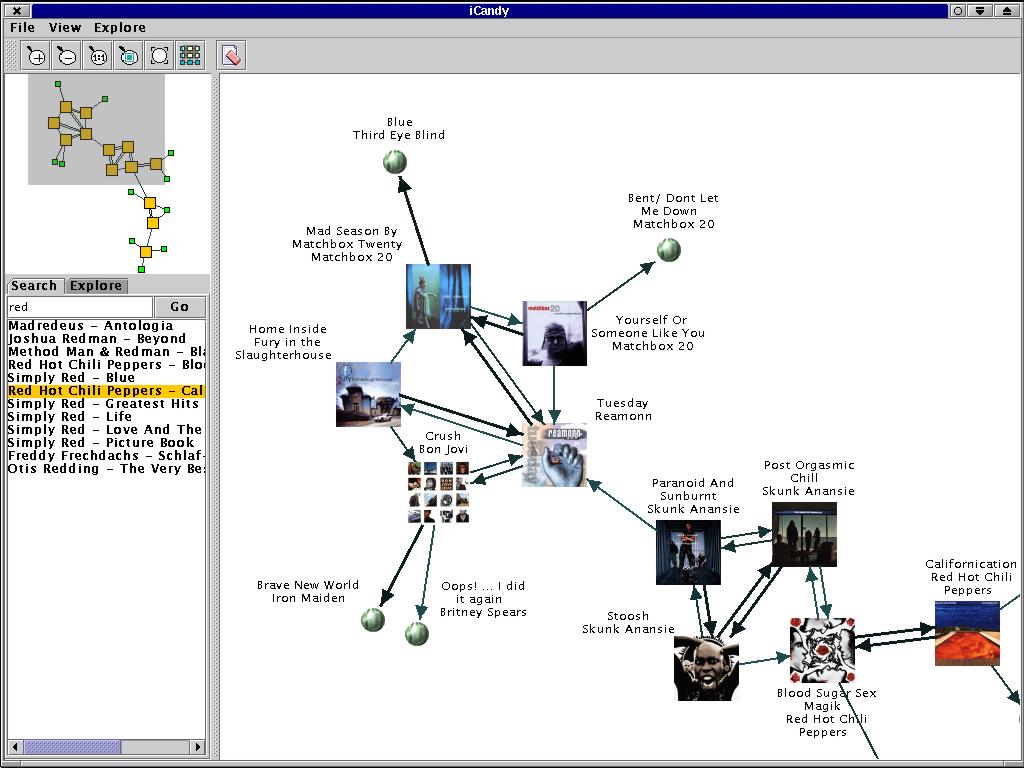The image size is (1024, 768).
Task: Click the search text field containing 'red'
Action: click(x=79, y=307)
